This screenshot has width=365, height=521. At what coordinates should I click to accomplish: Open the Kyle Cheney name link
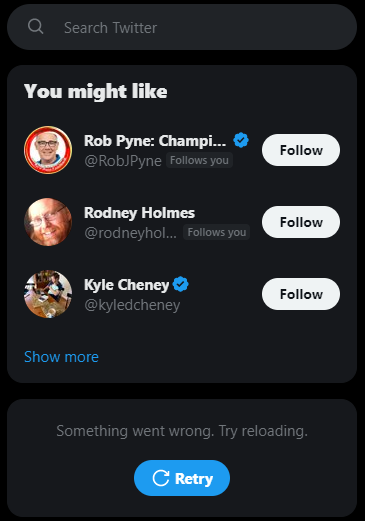[127, 285]
